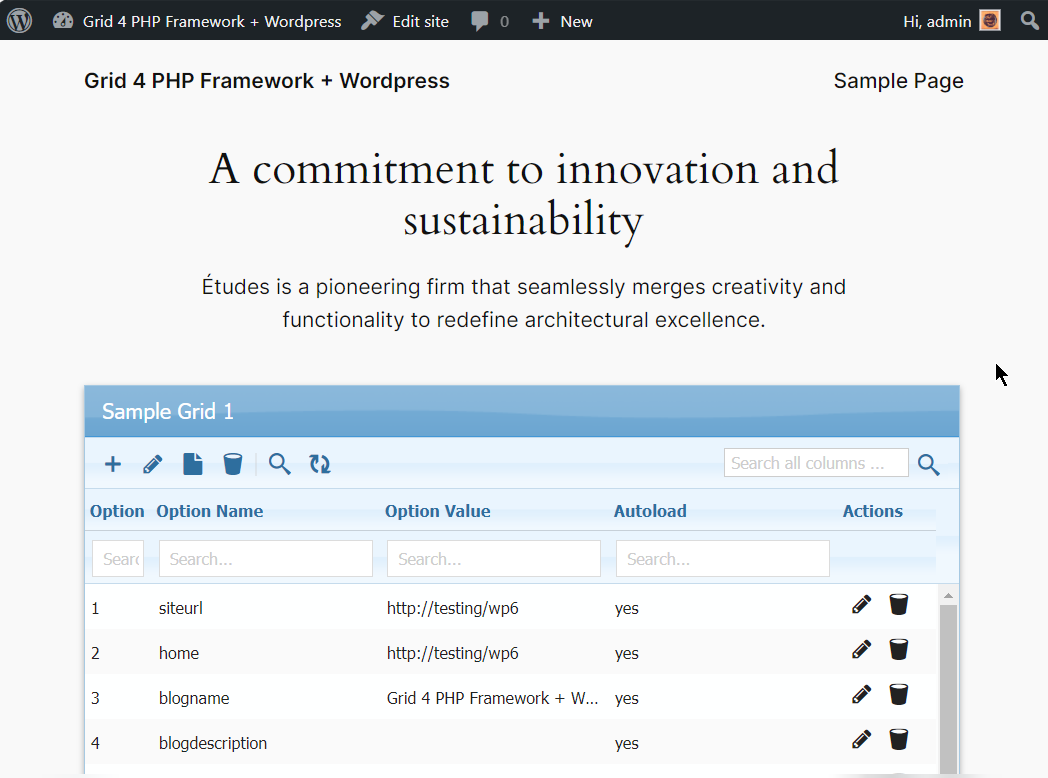Refresh the grid with reload icon
The width and height of the screenshot is (1048, 778).
point(320,464)
